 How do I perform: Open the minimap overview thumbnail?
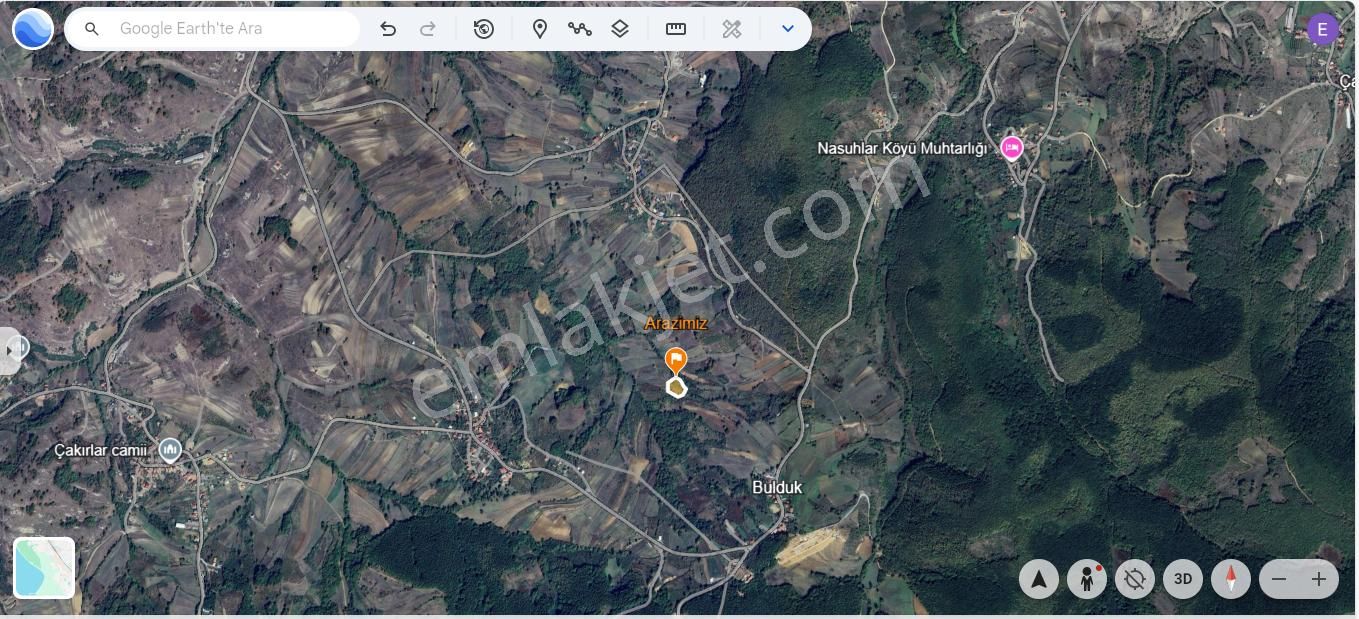pos(44,566)
